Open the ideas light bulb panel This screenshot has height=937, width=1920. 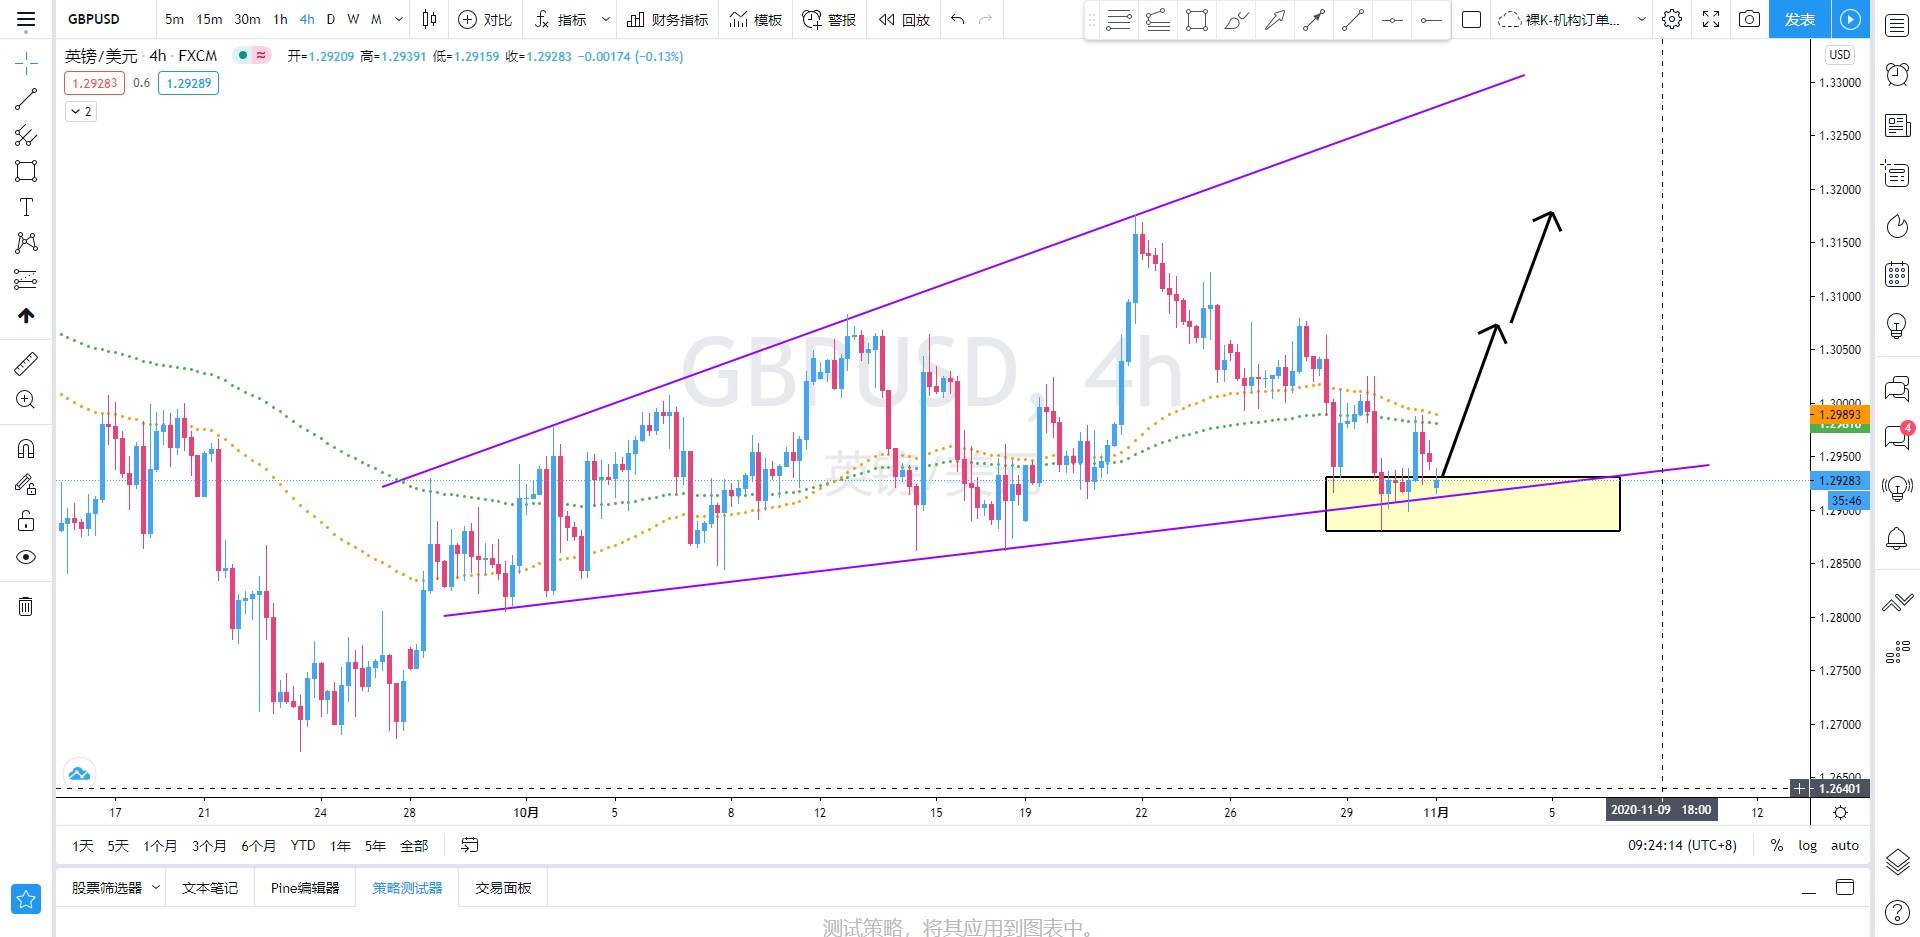(1897, 325)
